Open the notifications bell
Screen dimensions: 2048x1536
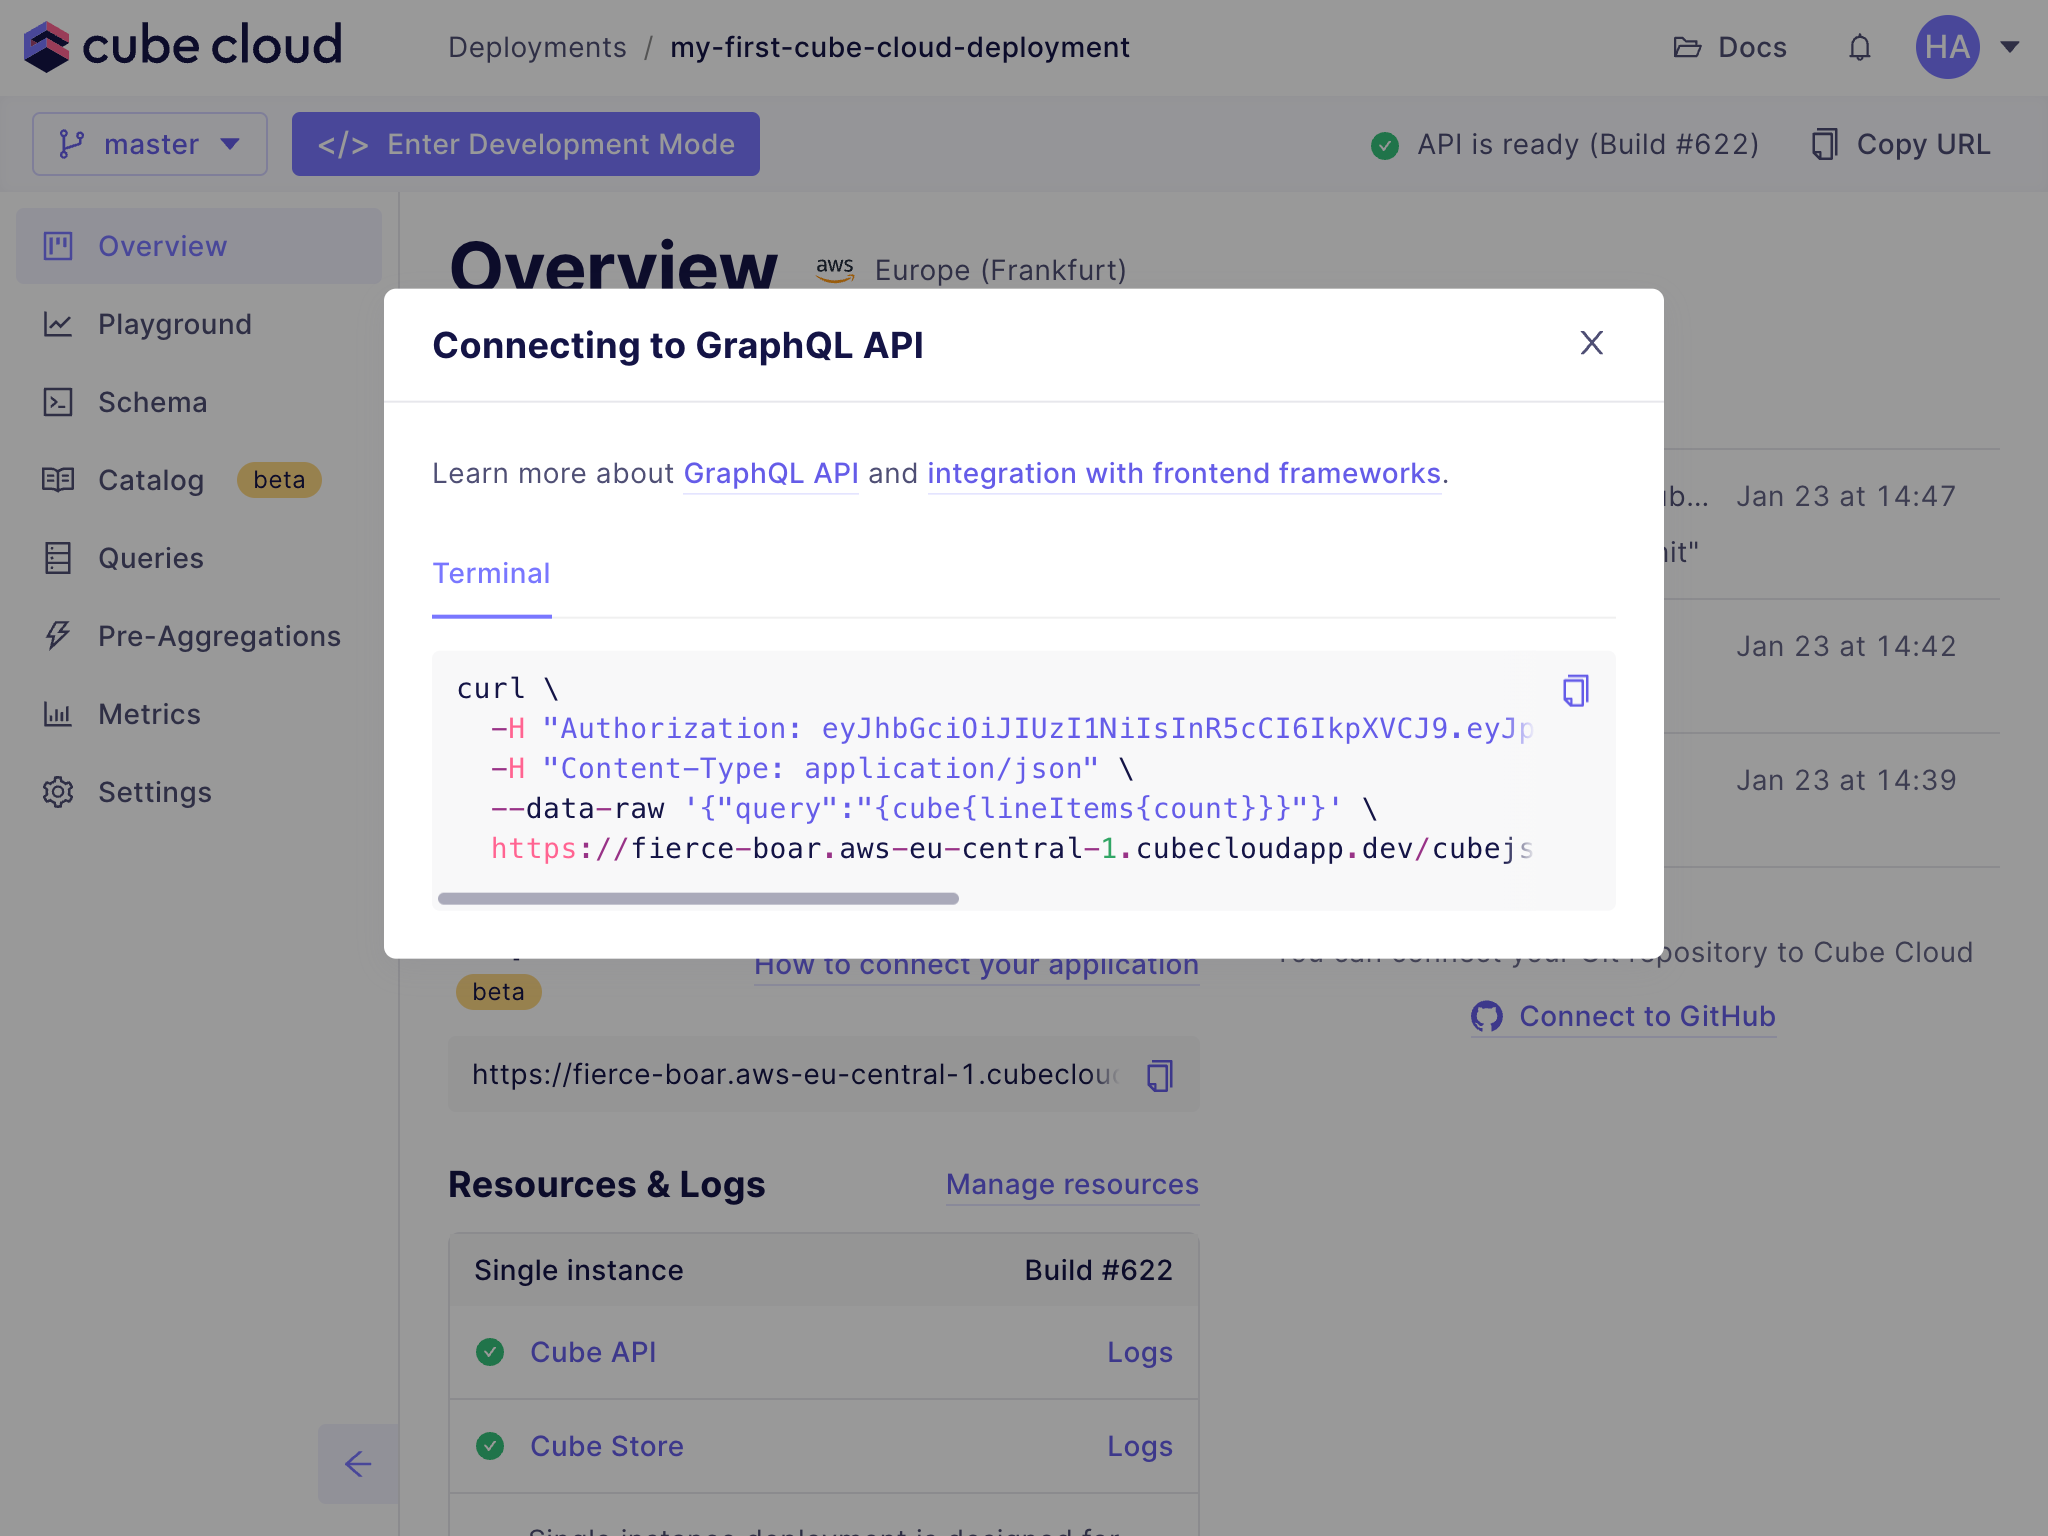(x=1859, y=47)
